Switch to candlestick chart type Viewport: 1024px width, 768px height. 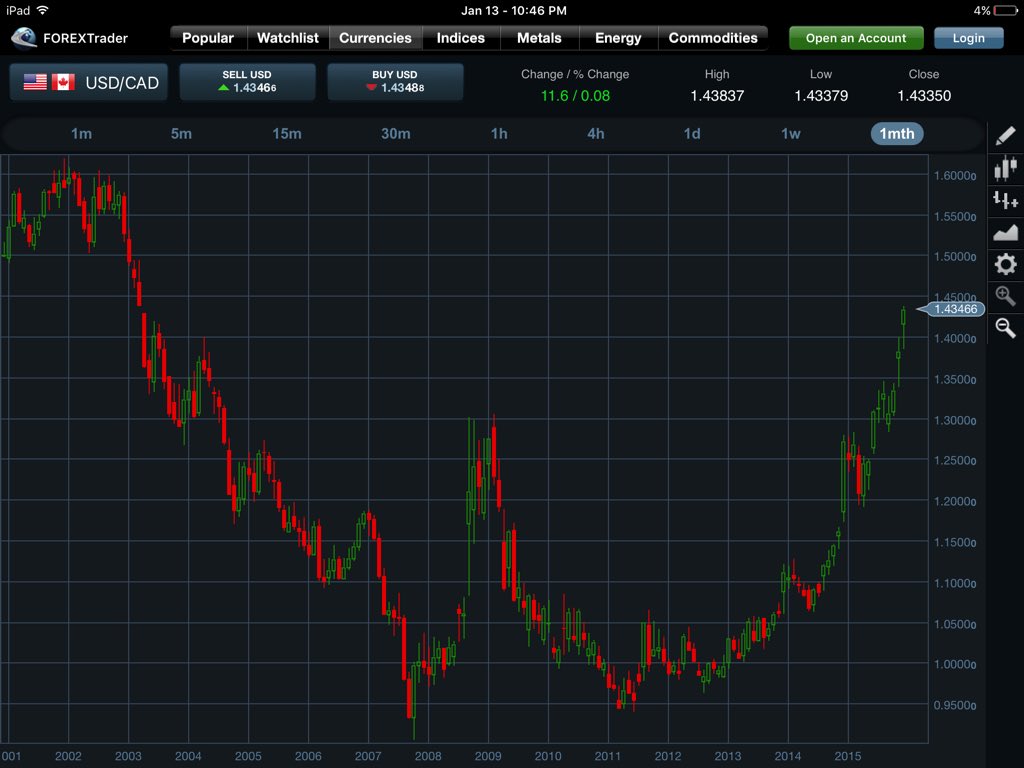tap(1006, 168)
